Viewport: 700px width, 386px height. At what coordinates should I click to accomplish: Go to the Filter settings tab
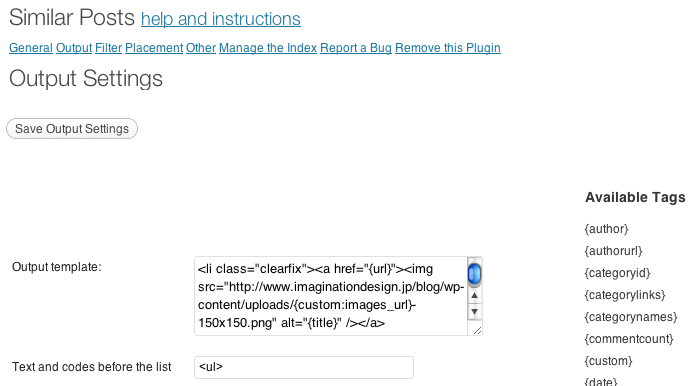click(108, 48)
